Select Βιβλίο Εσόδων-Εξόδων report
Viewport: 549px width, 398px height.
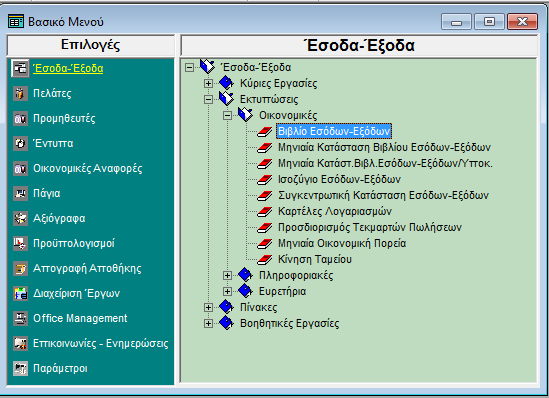[x=334, y=132]
